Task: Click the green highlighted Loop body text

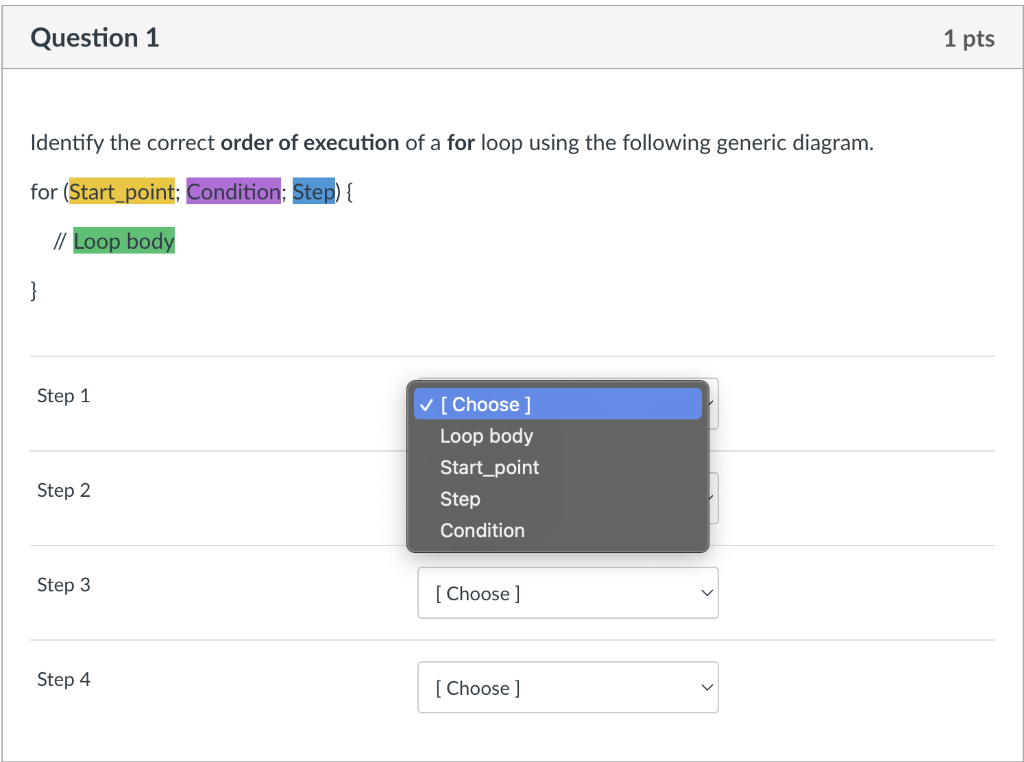Action: pyautogui.click(x=124, y=241)
